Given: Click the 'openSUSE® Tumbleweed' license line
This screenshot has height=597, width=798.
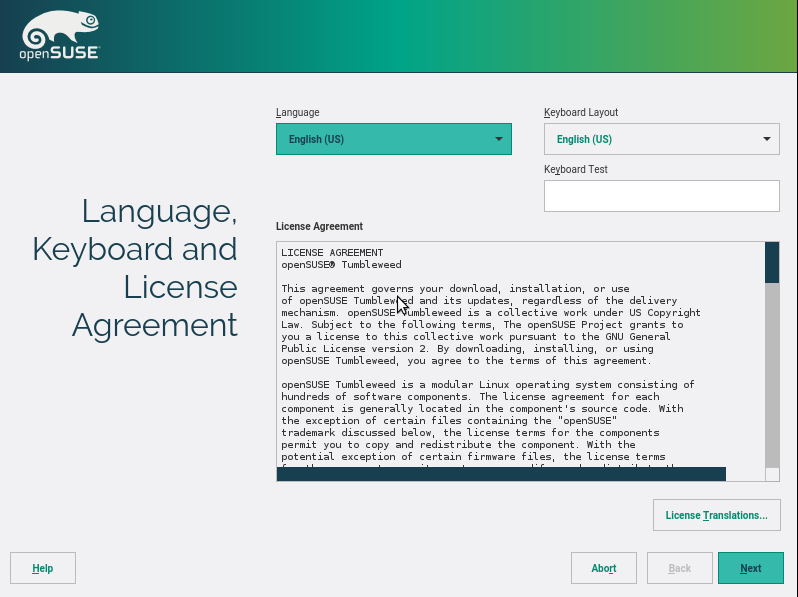Looking at the screenshot, I should pyautogui.click(x=341, y=265).
